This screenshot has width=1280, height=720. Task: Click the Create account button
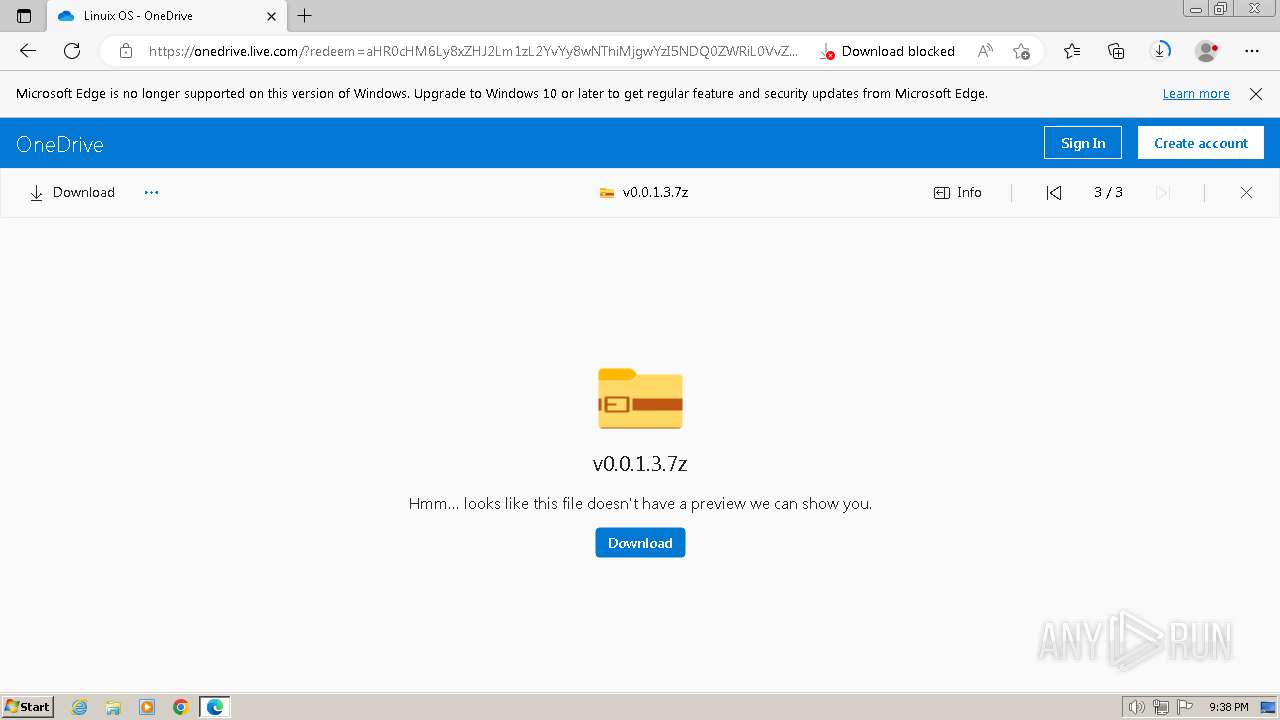1201,143
